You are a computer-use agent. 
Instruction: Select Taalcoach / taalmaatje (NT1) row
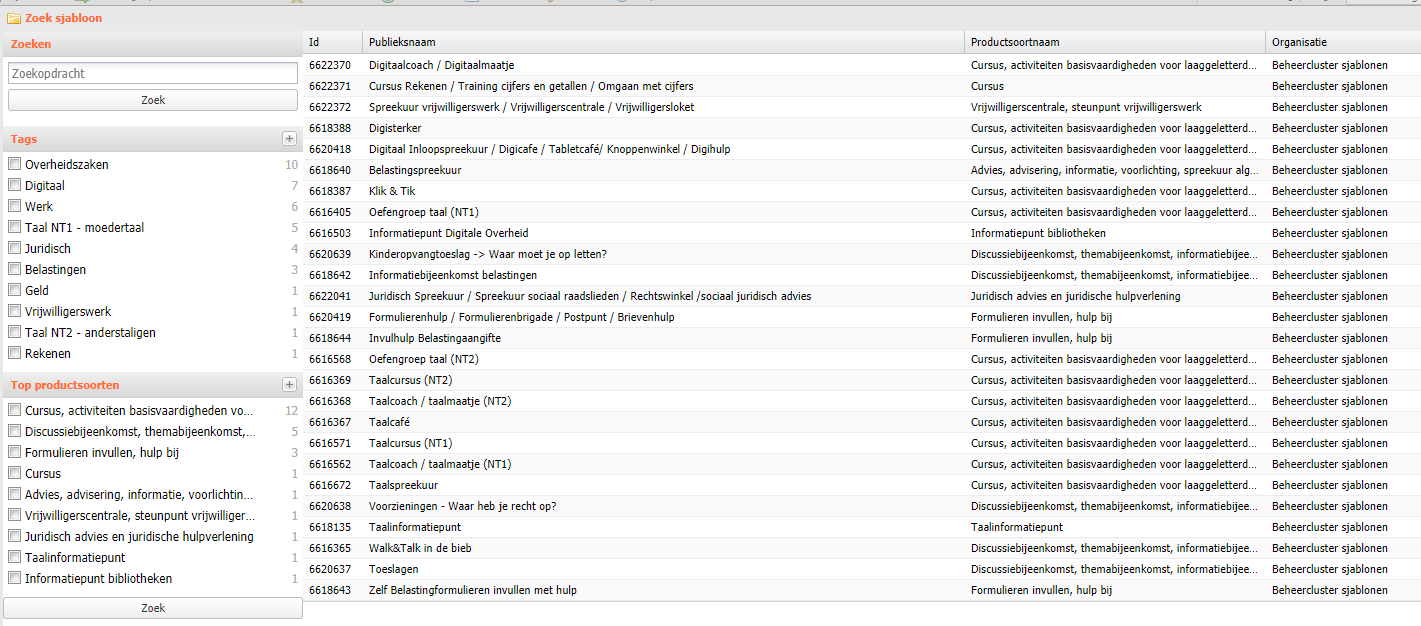point(862,464)
